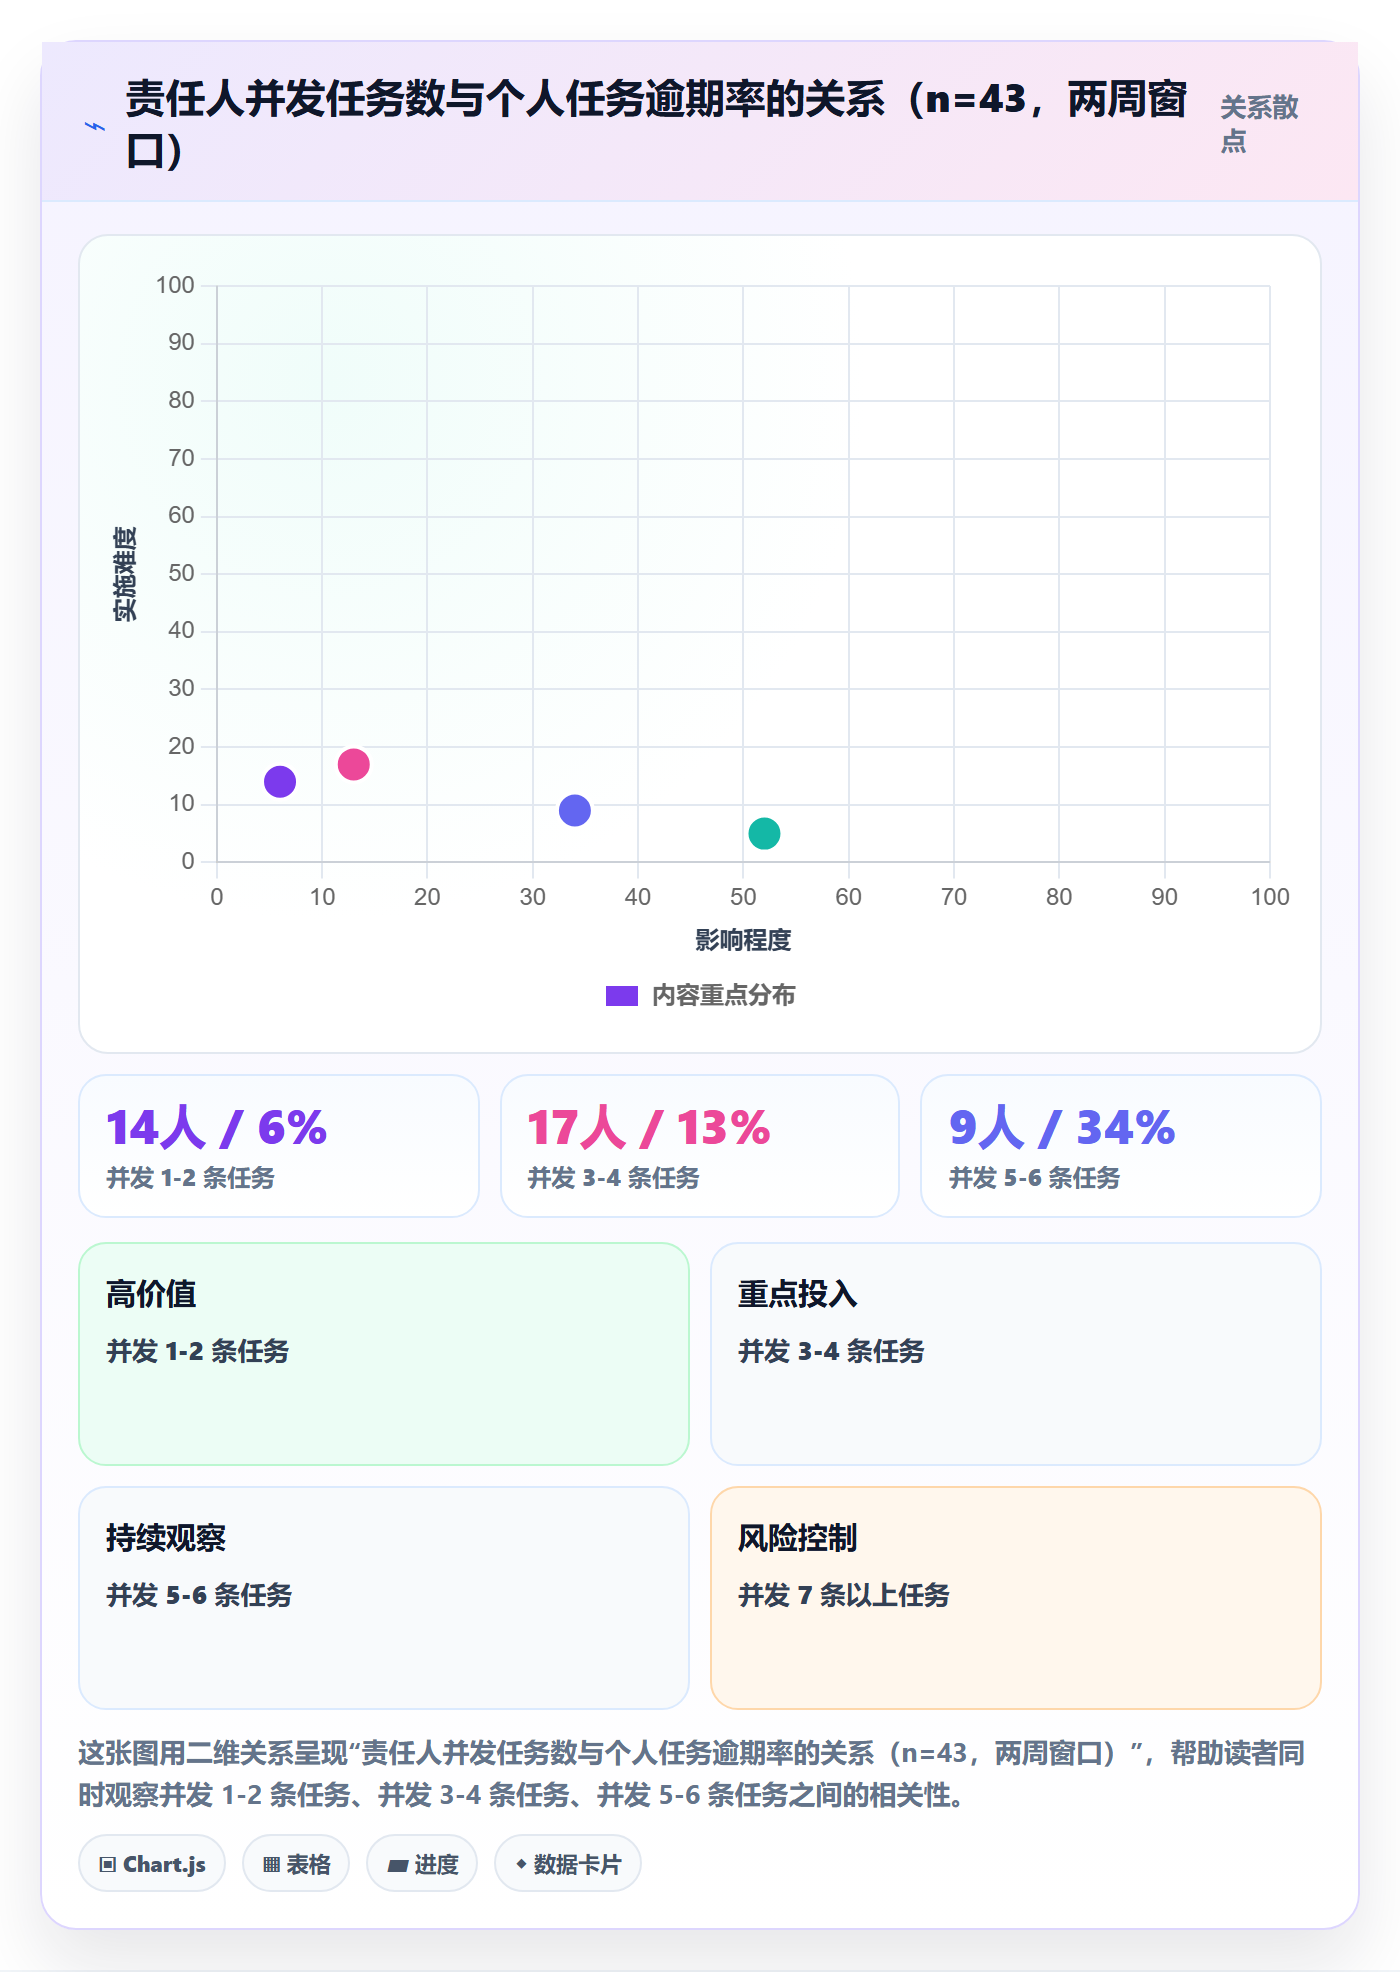1400x1972 pixels.
Task: Open the 14人 / 6% data card
Action: pyautogui.click(x=279, y=1146)
